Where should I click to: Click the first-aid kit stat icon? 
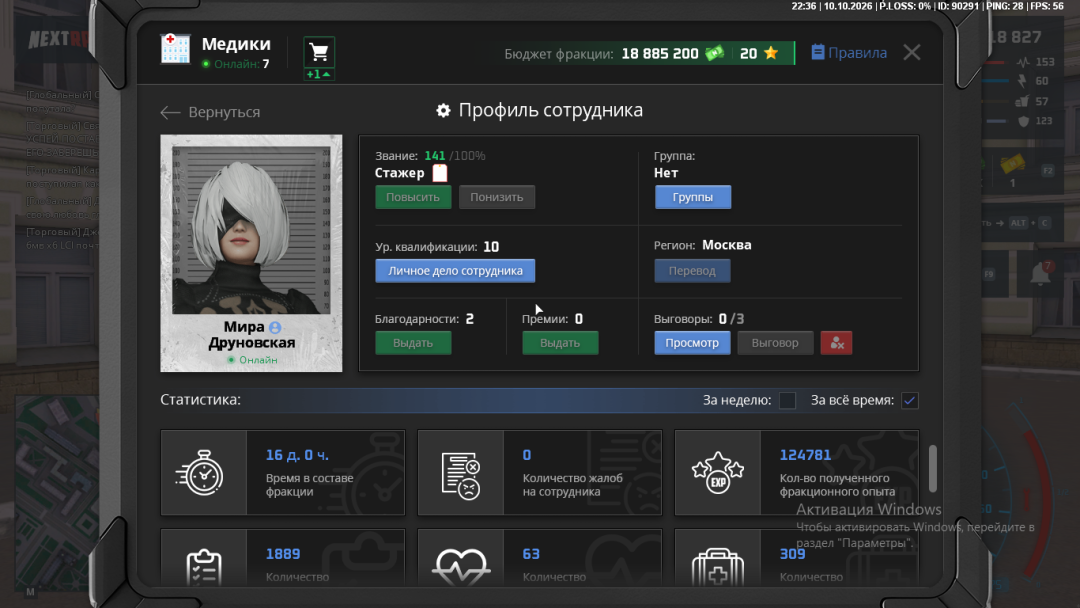[718, 567]
